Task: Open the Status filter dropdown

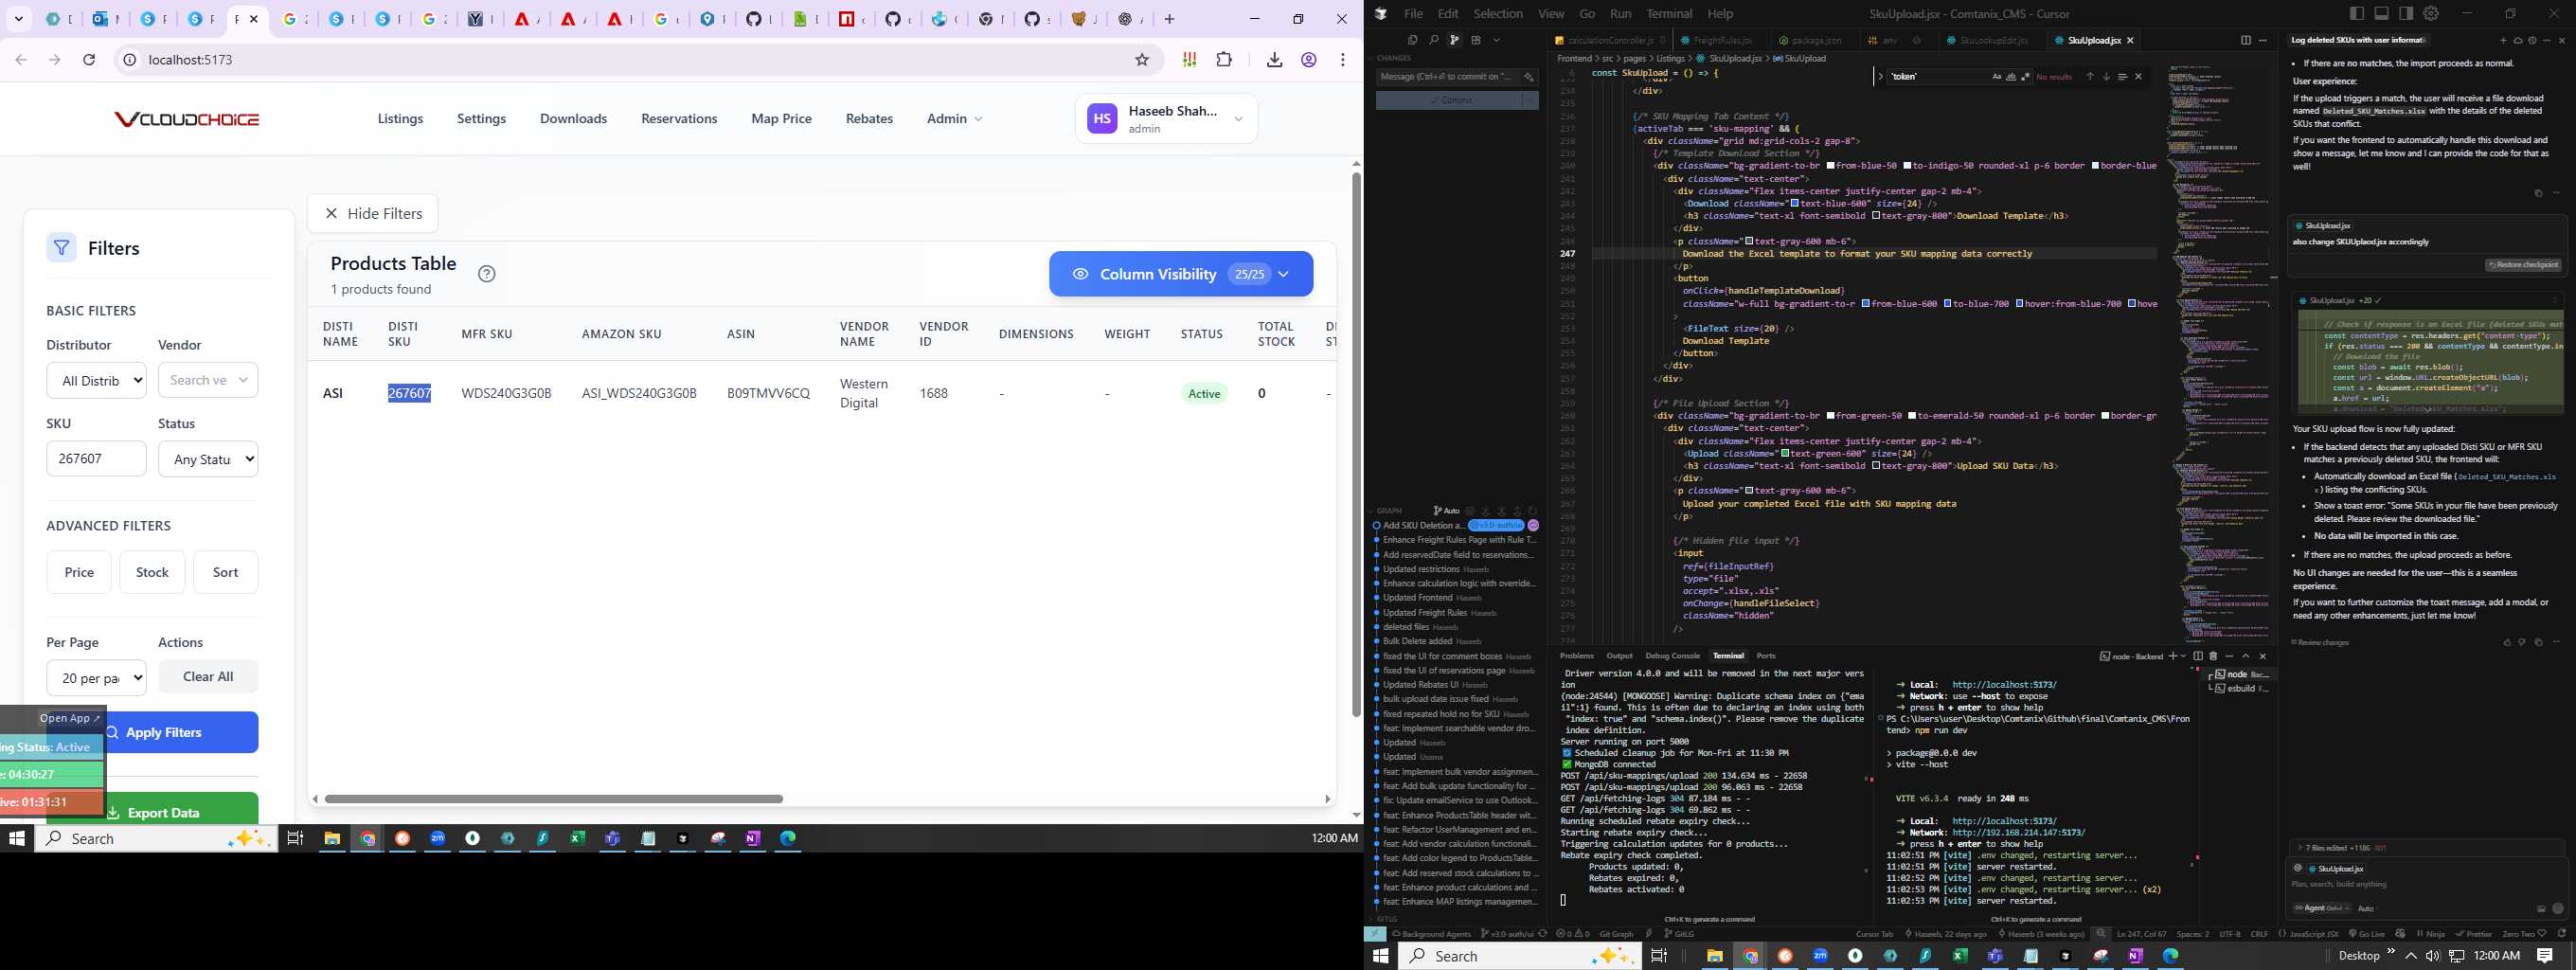Action: pos(208,459)
